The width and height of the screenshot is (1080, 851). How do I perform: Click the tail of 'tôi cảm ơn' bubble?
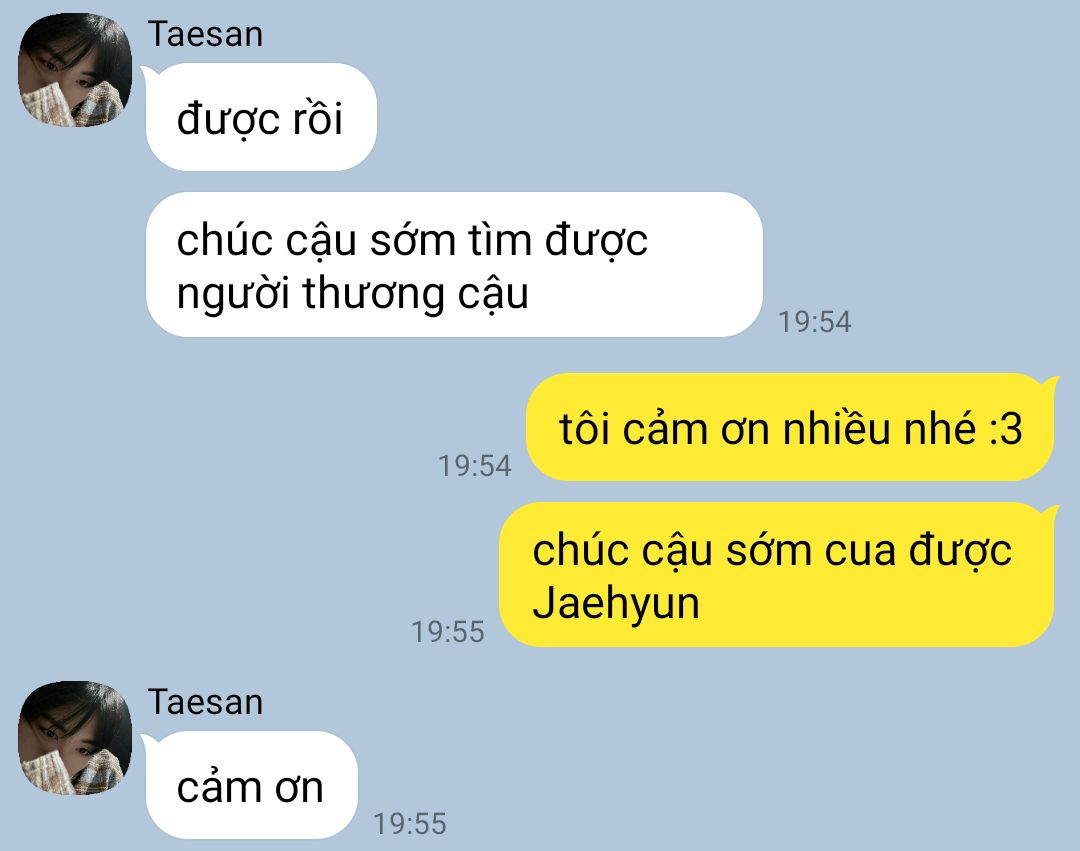point(1050,384)
